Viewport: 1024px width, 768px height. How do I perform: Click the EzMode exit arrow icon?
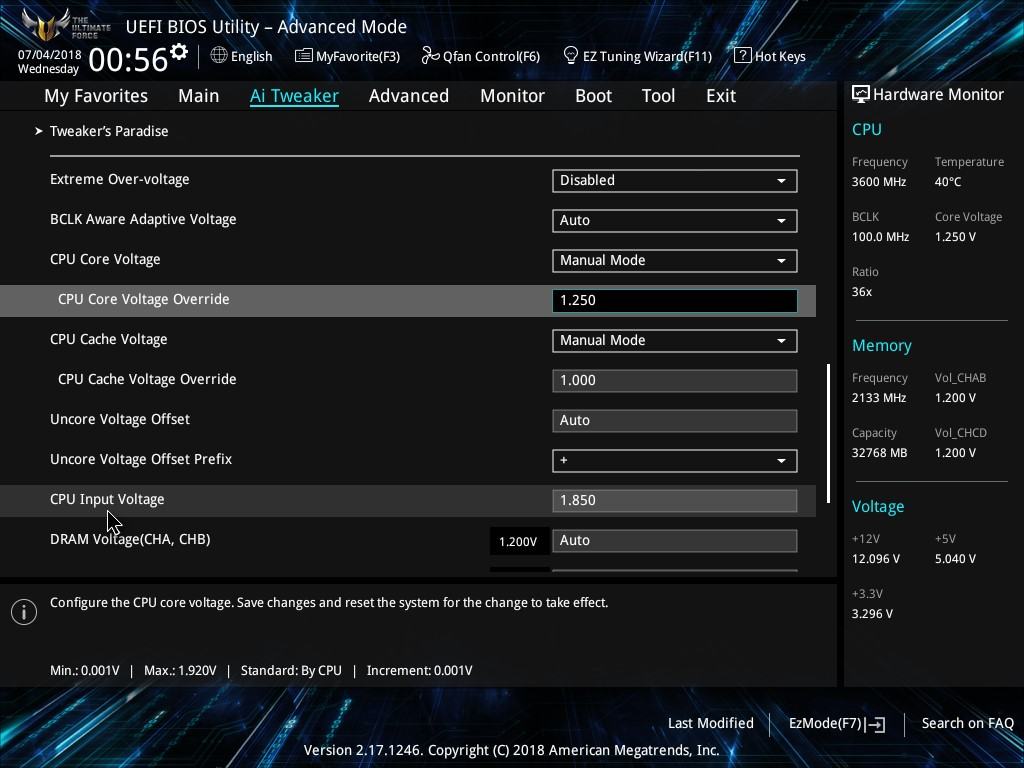tap(875, 724)
